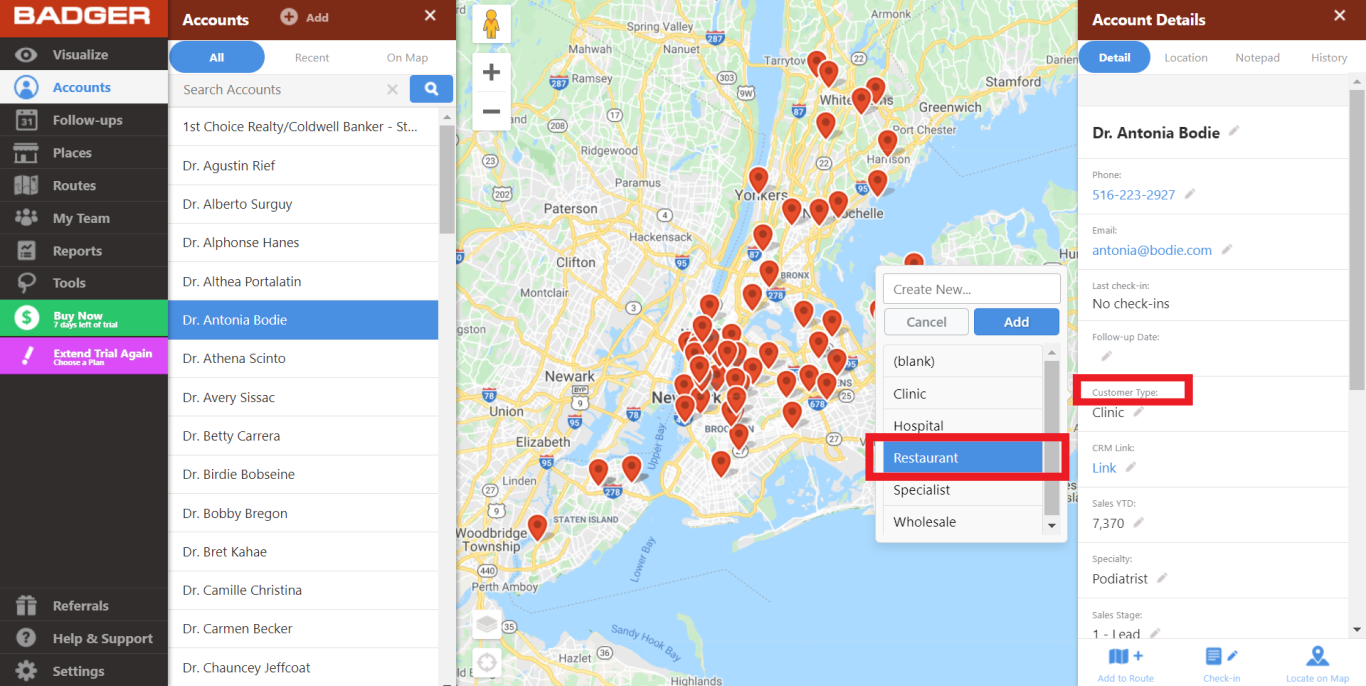This screenshot has width=1366, height=686.
Task: Click the Help & Support question icon
Action: (x=26, y=638)
